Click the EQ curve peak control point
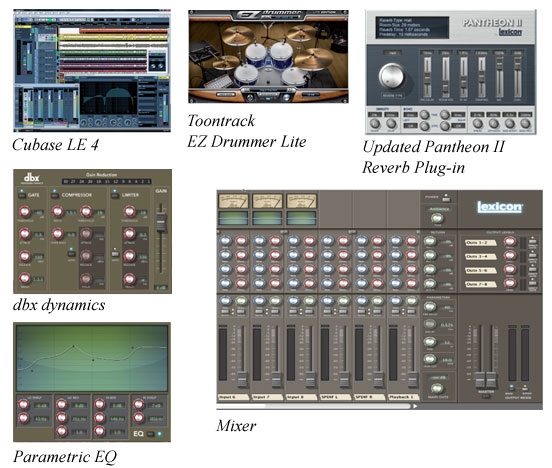This screenshot has height=468, width=552. click(x=74, y=347)
